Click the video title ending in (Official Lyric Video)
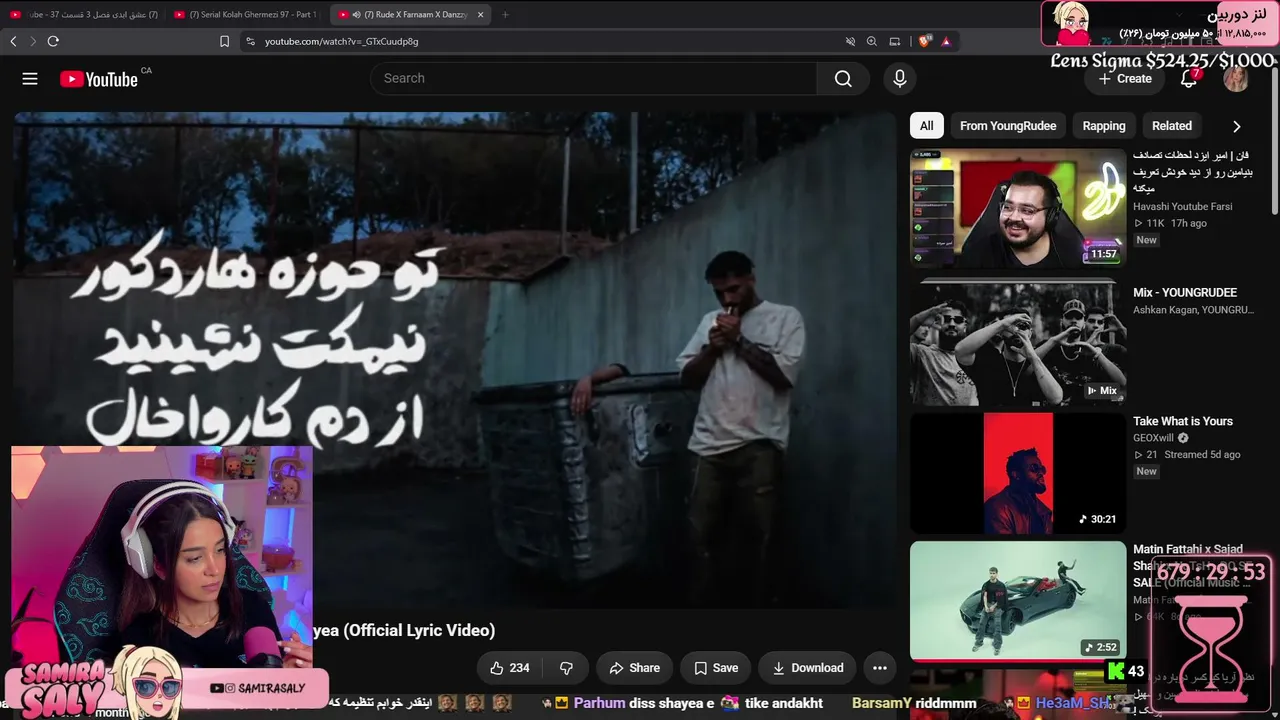Viewport: 1280px width, 720px height. click(x=404, y=630)
